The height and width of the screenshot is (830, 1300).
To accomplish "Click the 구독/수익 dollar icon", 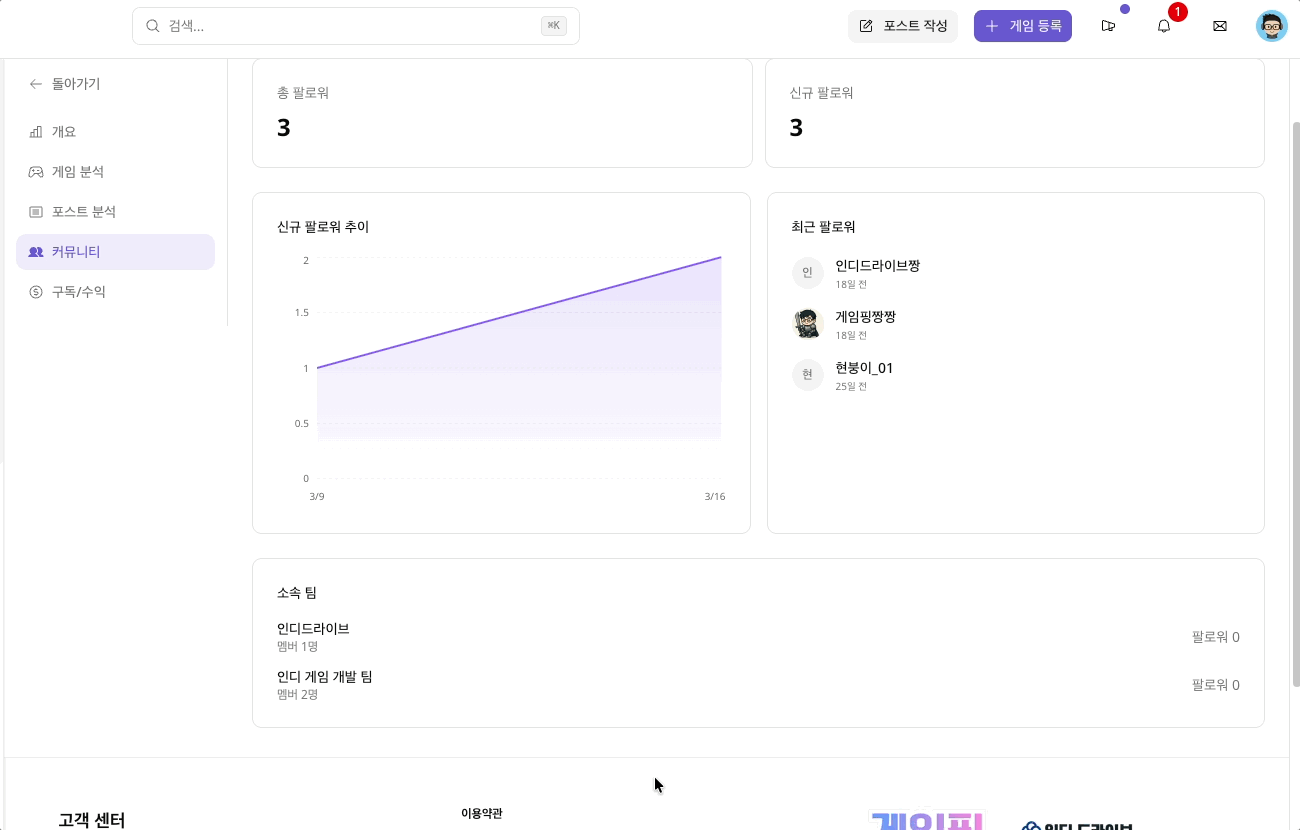I will point(36,292).
